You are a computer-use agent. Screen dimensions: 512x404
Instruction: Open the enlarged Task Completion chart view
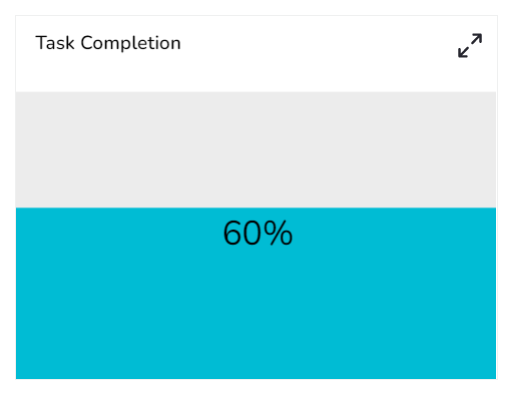[470, 45]
